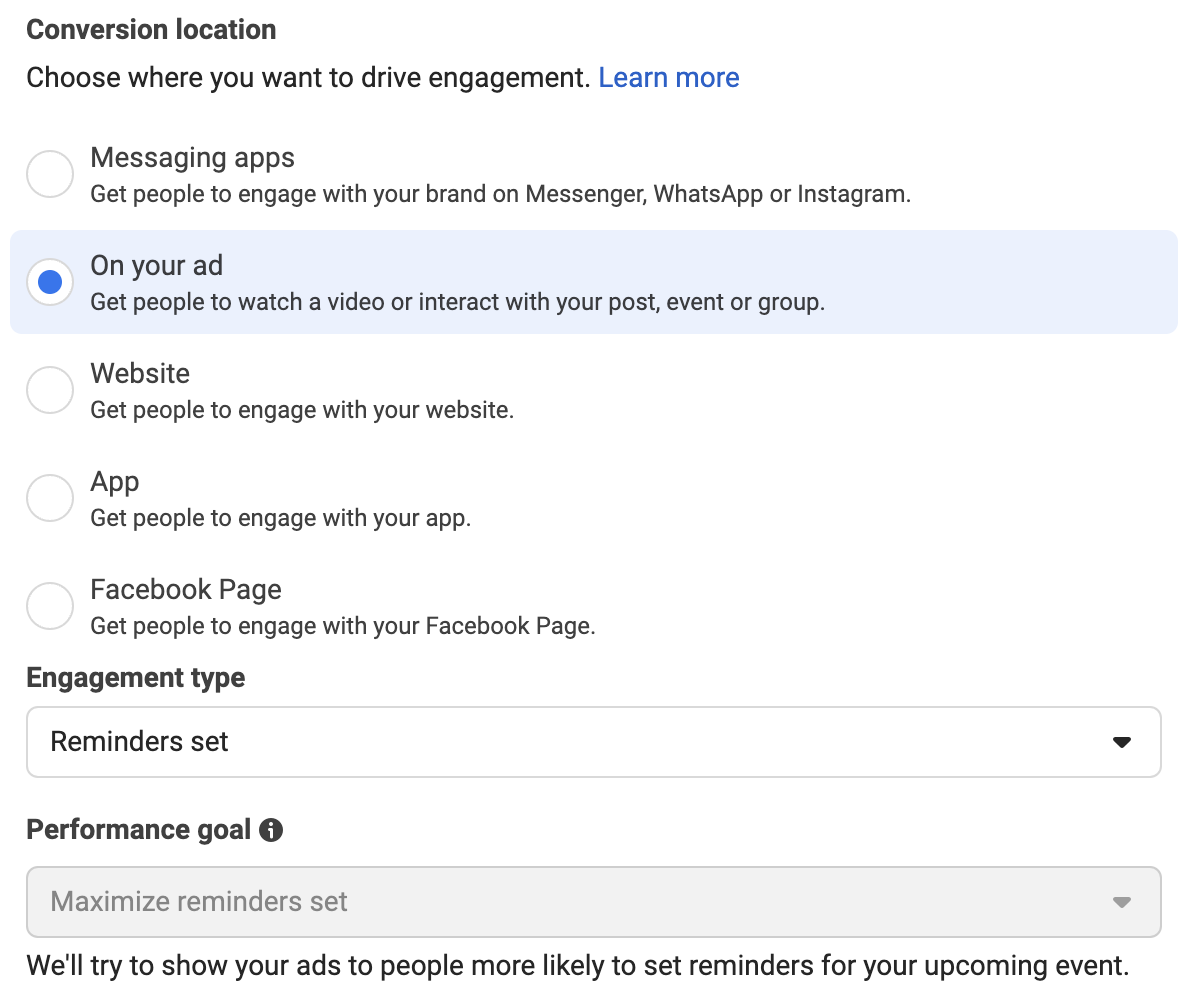
Task: Click the 'Facebook Page' option label
Action: (186, 589)
